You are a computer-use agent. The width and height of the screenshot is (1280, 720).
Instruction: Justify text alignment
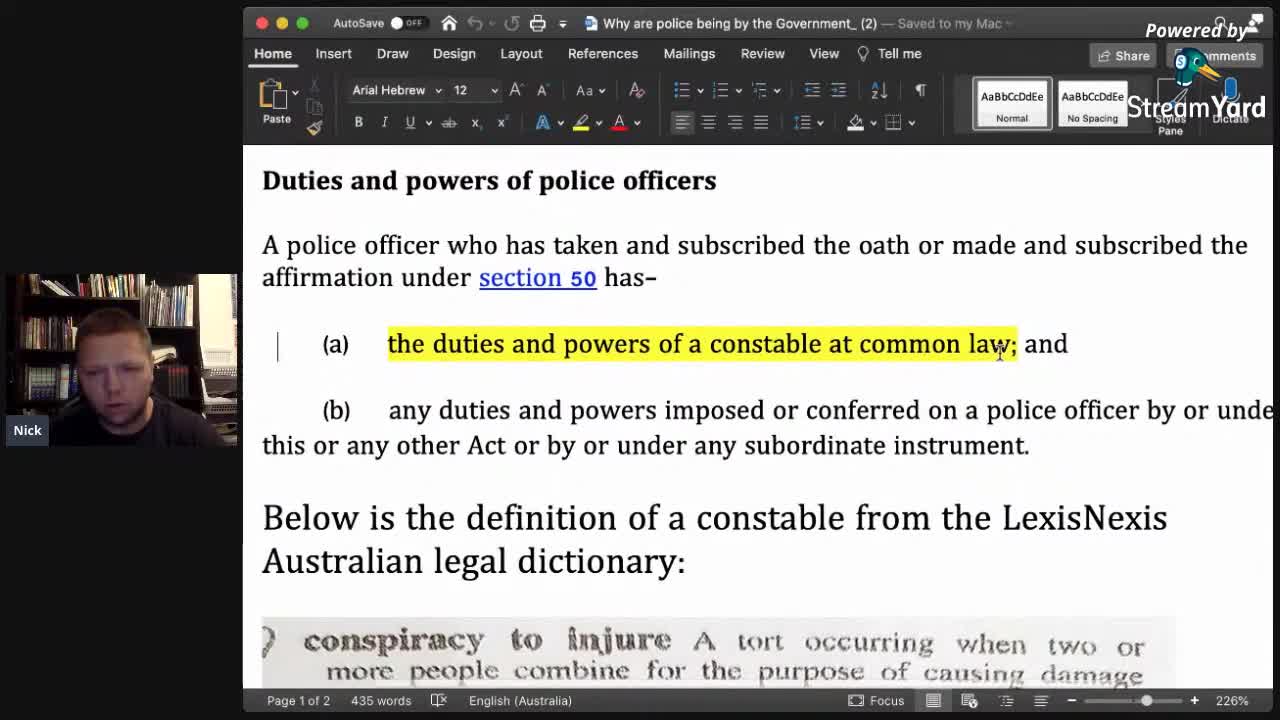(761, 122)
